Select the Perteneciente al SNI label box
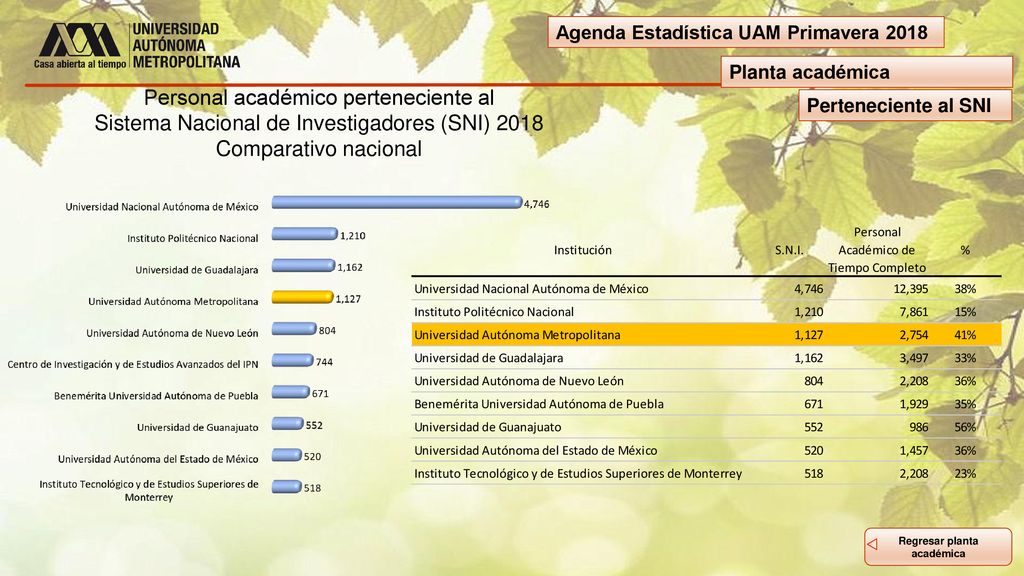1024x576 pixels. point(904,105)
